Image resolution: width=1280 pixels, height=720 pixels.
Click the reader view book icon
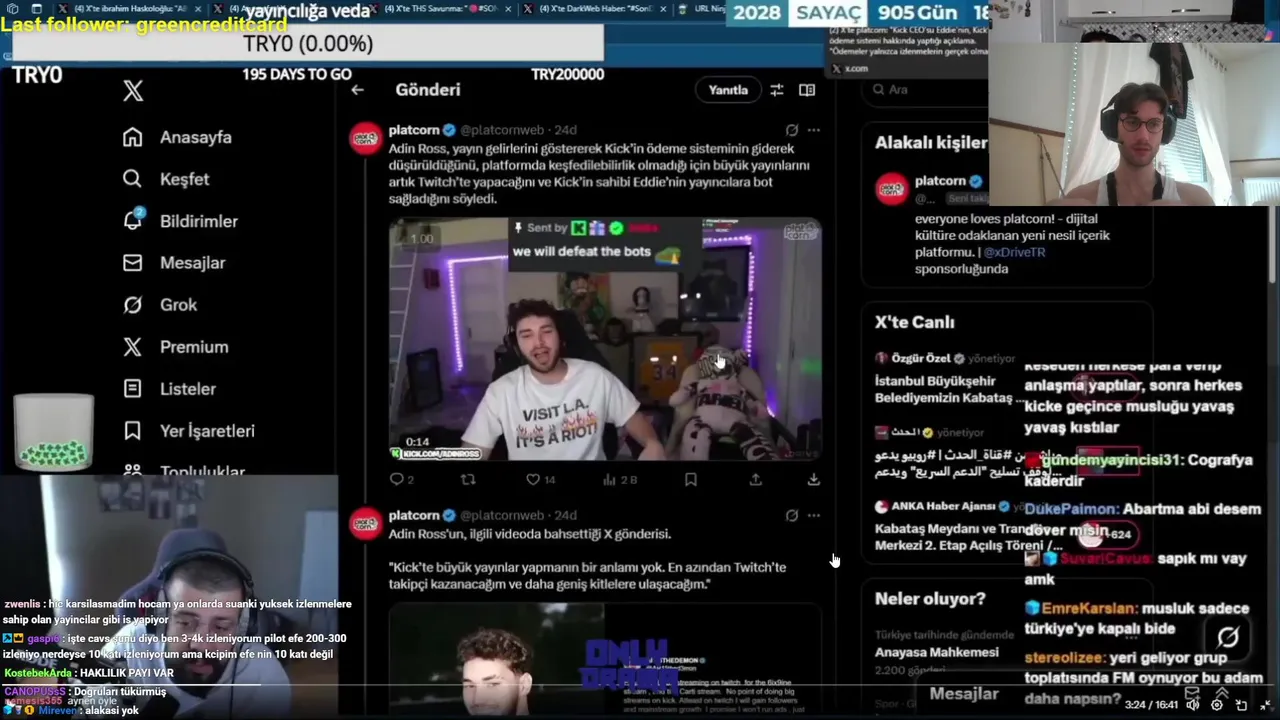pyautogui.click(x=807, y=90)
